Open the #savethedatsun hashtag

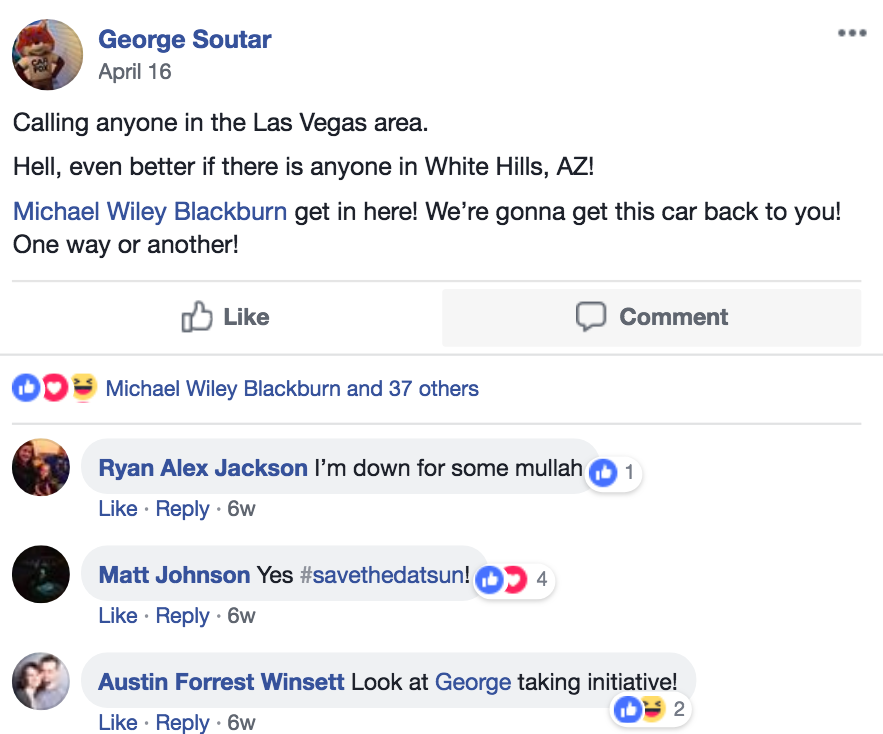382,575
